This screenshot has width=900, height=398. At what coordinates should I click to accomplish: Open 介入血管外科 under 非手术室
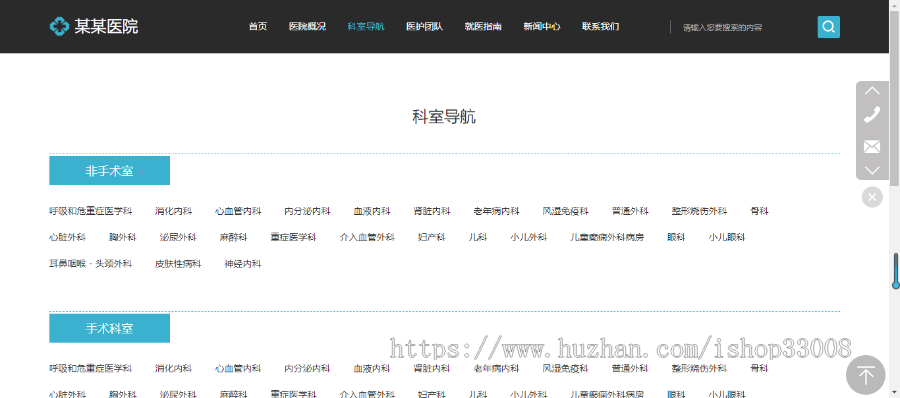(367, 237)
